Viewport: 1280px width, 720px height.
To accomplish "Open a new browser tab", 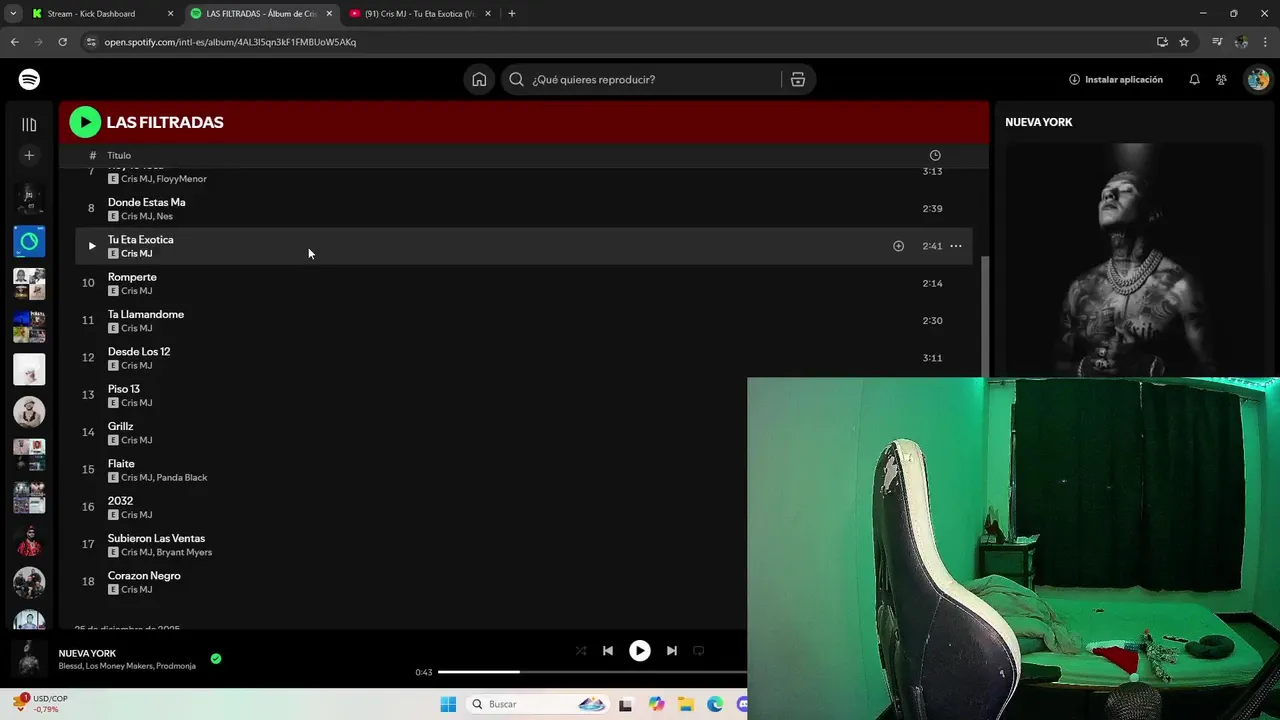I will (512, 14).
